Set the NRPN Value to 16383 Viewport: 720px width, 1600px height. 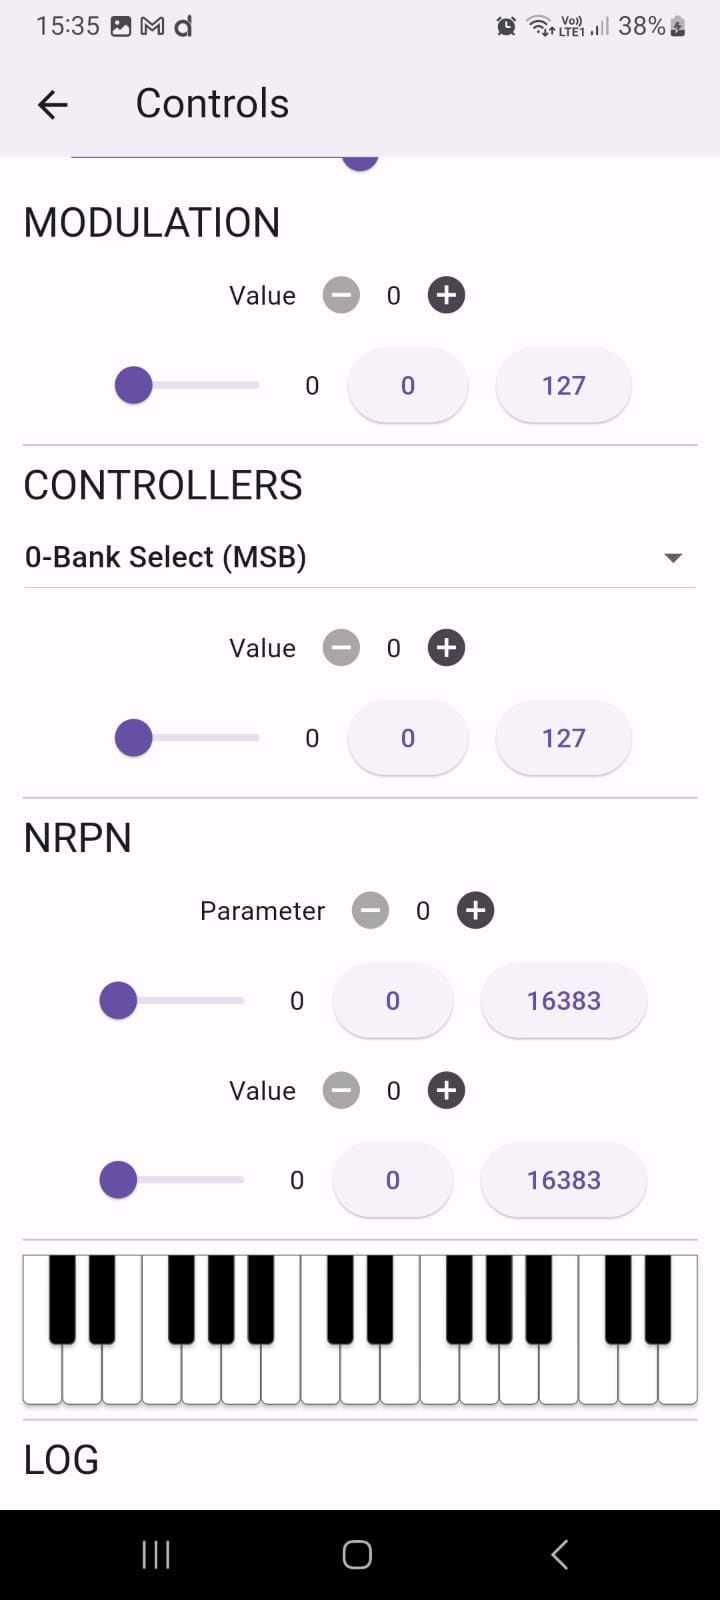pyautogui.click(x=563, y=1180)
